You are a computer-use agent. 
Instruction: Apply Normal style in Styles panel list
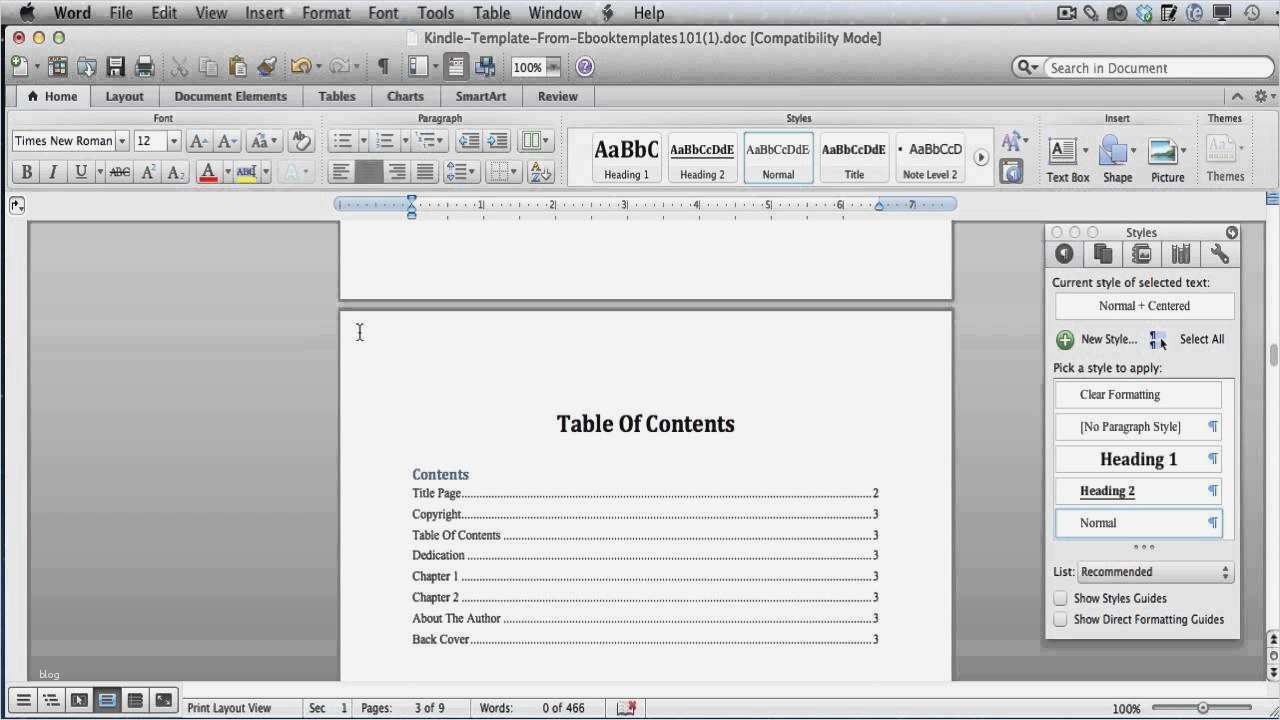coord(1138,523)
